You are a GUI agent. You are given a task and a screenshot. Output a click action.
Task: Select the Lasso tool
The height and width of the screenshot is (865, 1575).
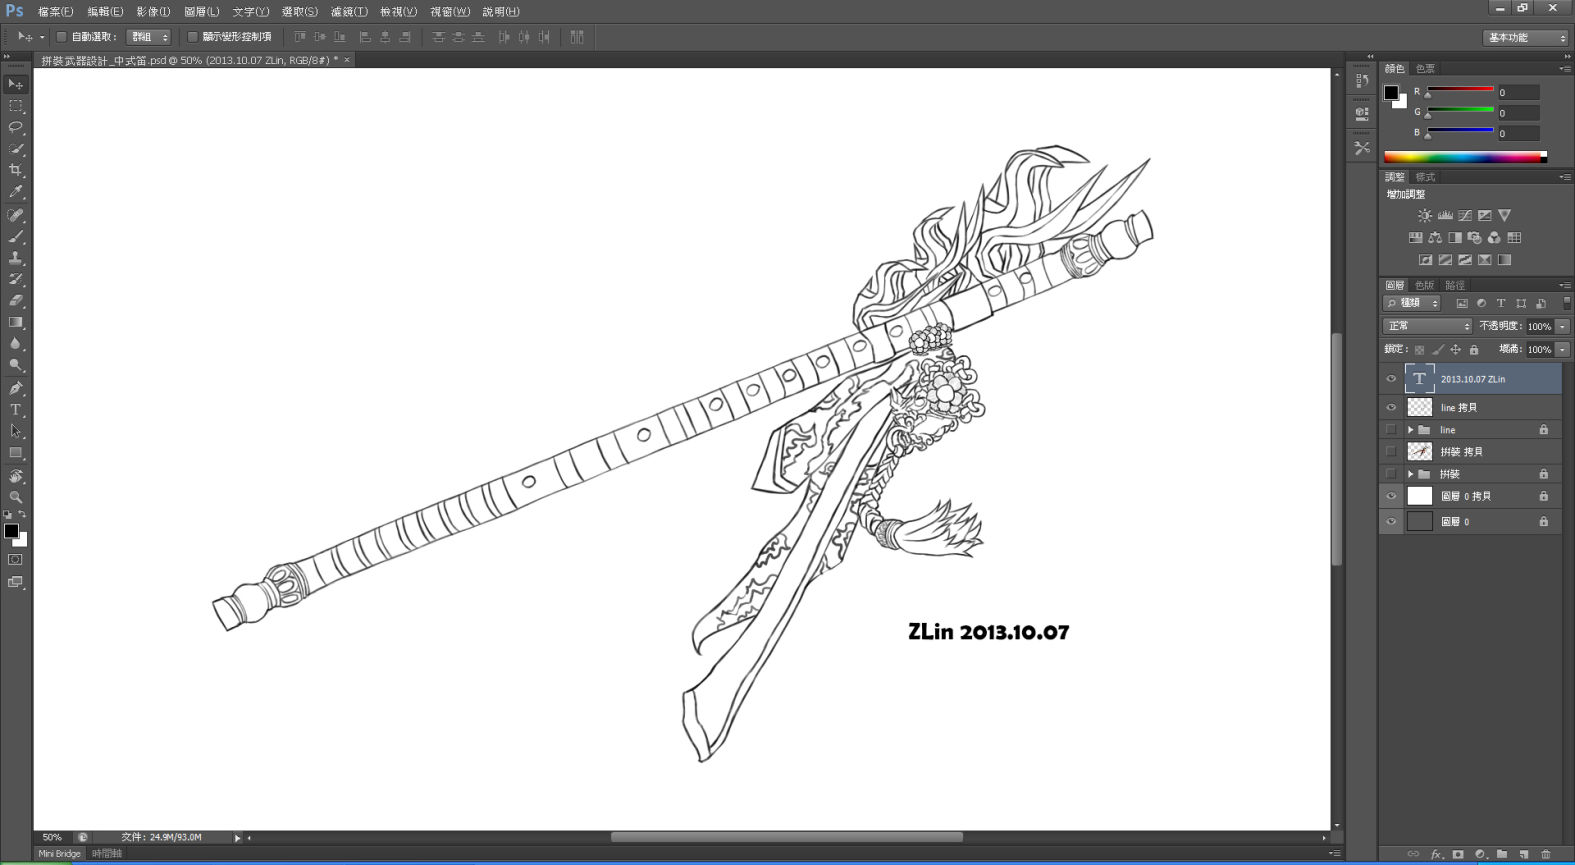[x=16, y=127]
